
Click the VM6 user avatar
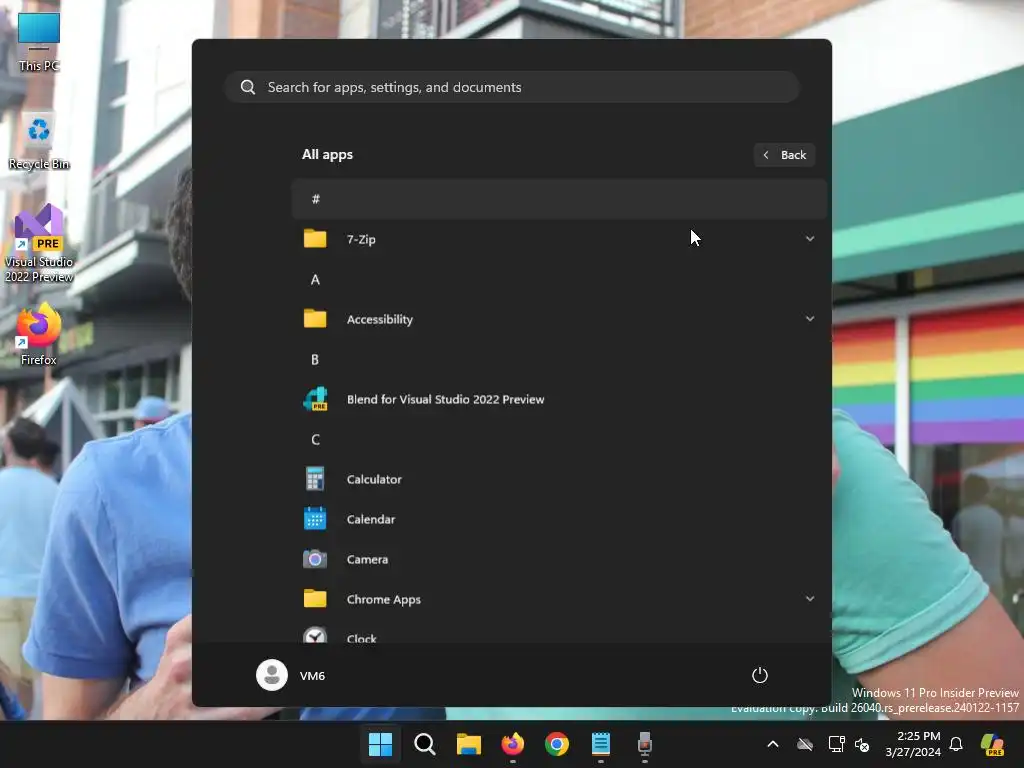point(272,675)
